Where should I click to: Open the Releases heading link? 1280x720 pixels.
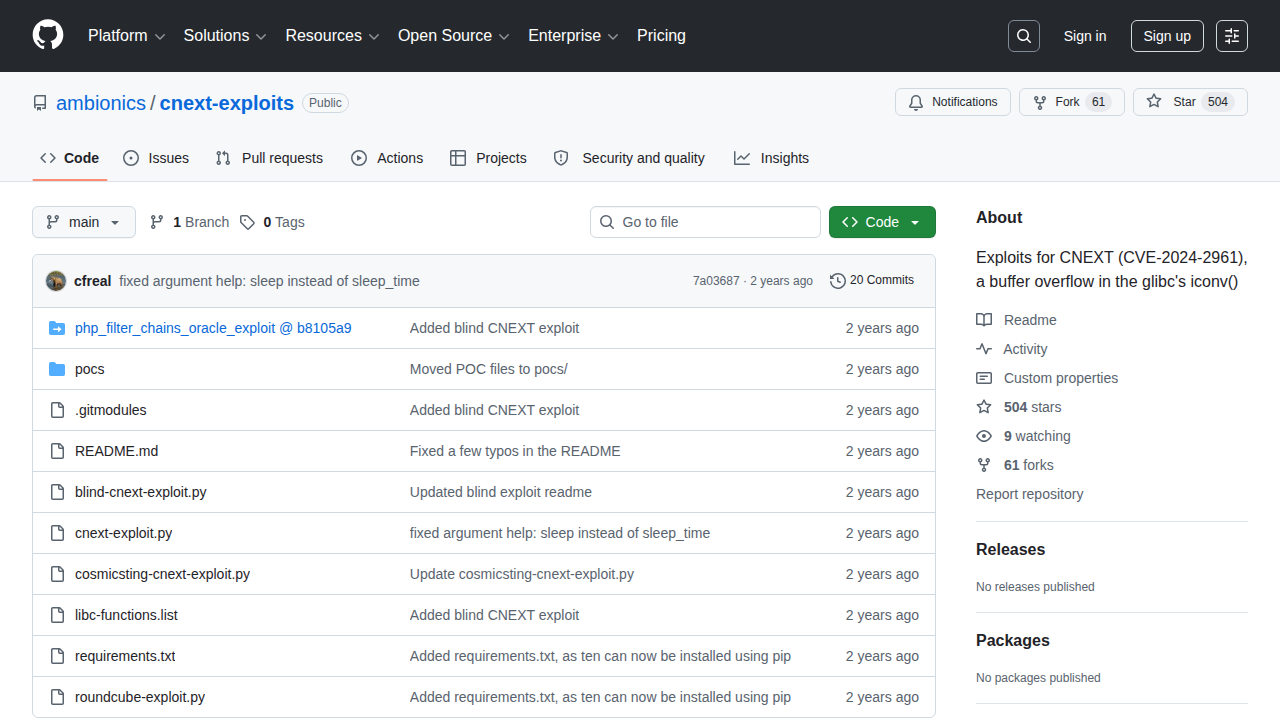click(1010, 550)
